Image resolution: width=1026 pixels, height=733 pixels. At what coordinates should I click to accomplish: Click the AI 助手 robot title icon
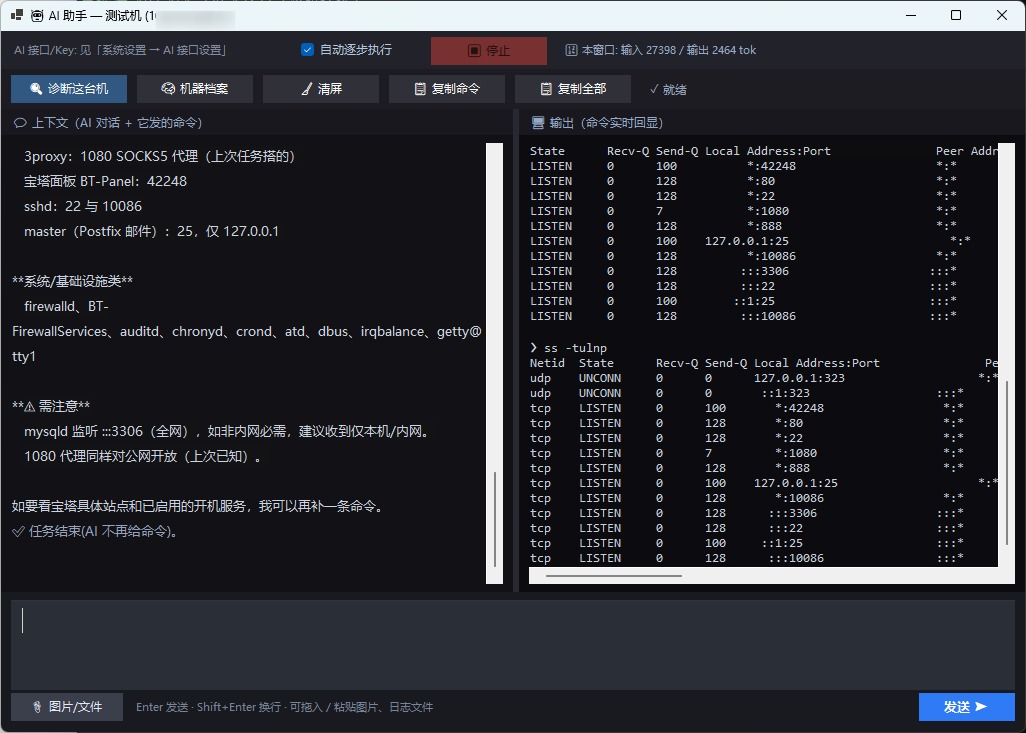click(x=37, y=16)
